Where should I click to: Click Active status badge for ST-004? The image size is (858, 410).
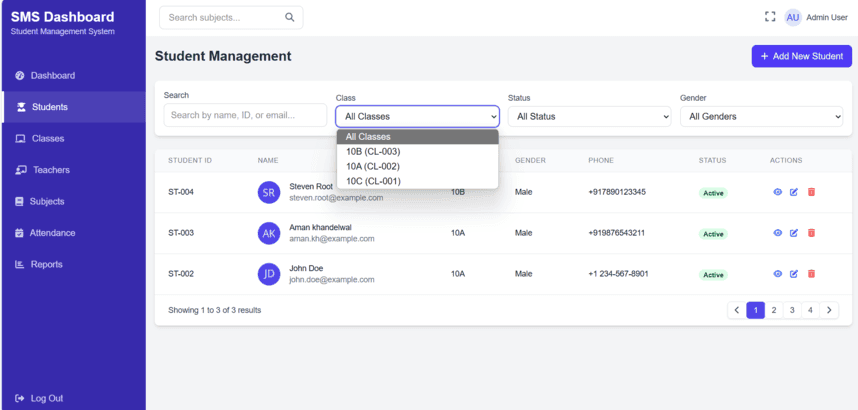(713, 193)
